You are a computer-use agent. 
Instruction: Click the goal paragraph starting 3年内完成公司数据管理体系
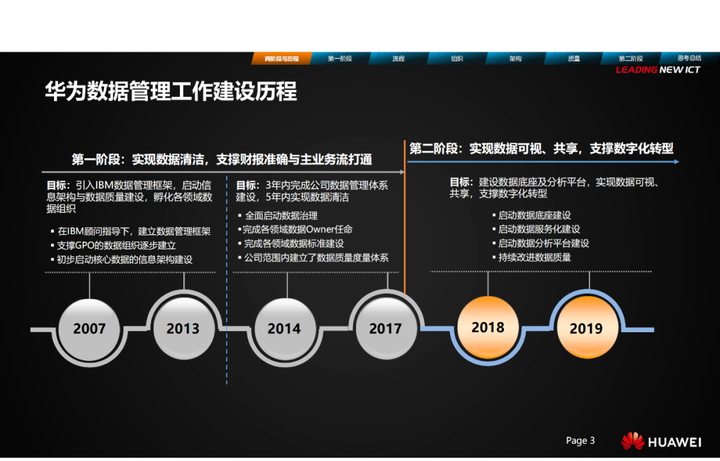point(312,191)
